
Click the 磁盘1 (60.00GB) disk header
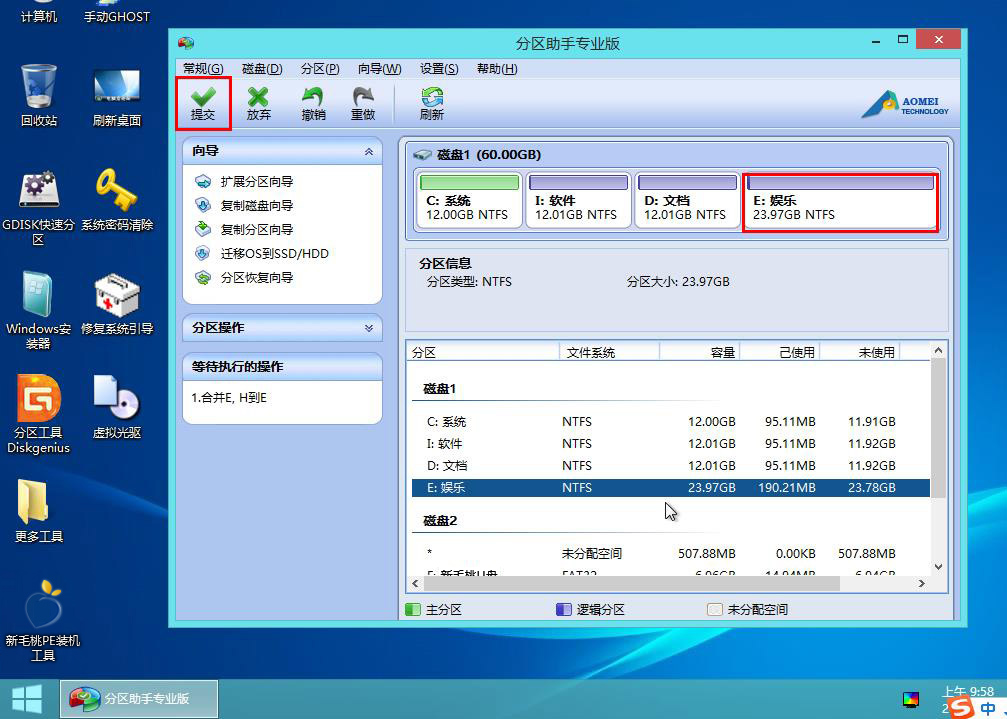click(x=478, y=155)
